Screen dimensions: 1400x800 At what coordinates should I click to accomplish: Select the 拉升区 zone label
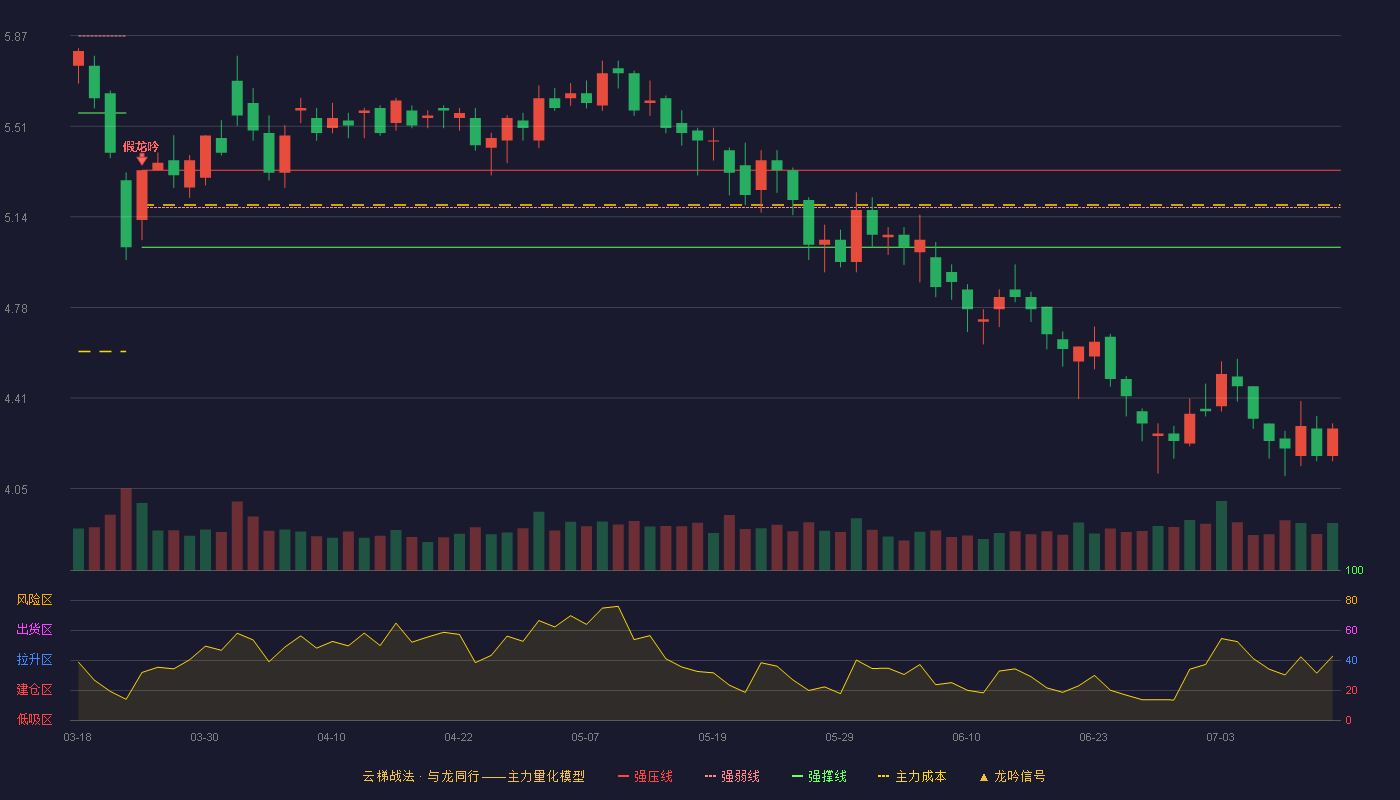click(x=34, y=660)
